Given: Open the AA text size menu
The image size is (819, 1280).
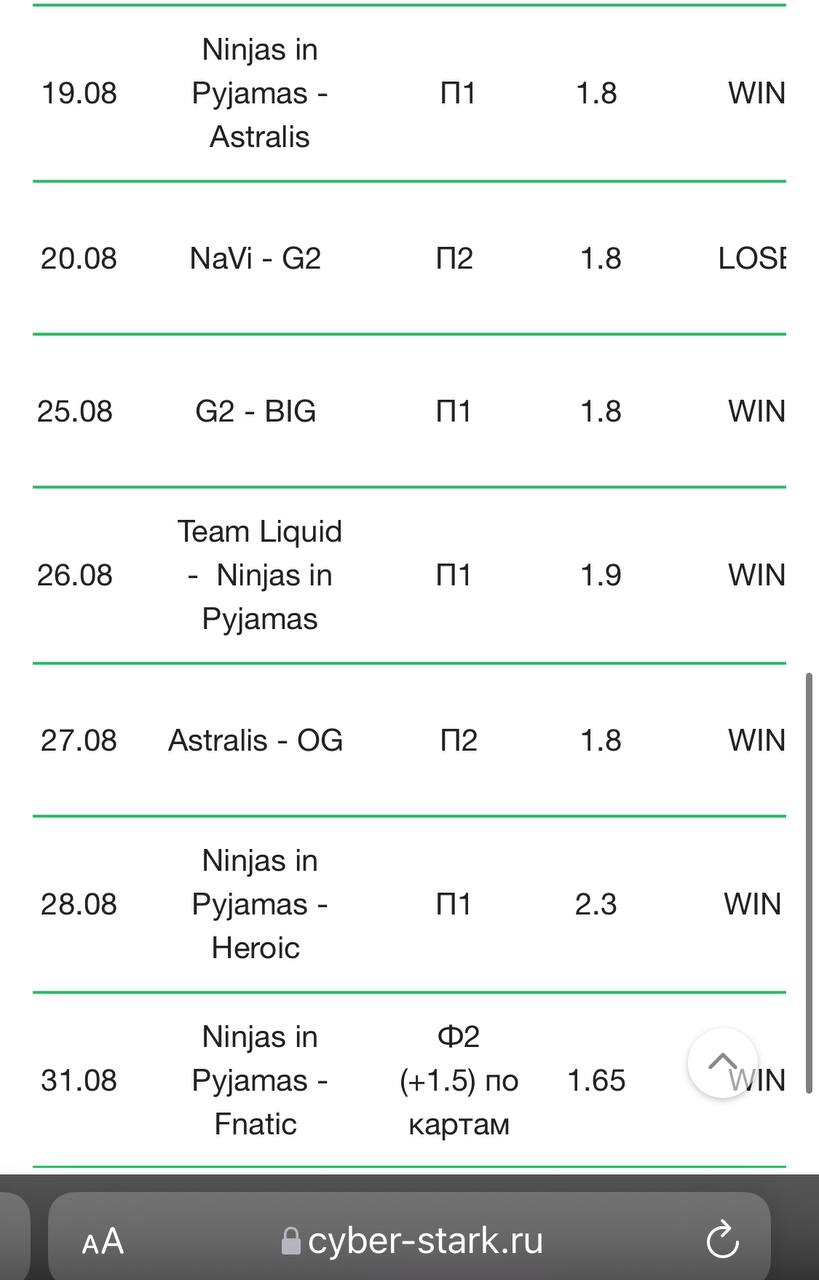Looking at the screenshot, I should click(x=102, y=1242).
